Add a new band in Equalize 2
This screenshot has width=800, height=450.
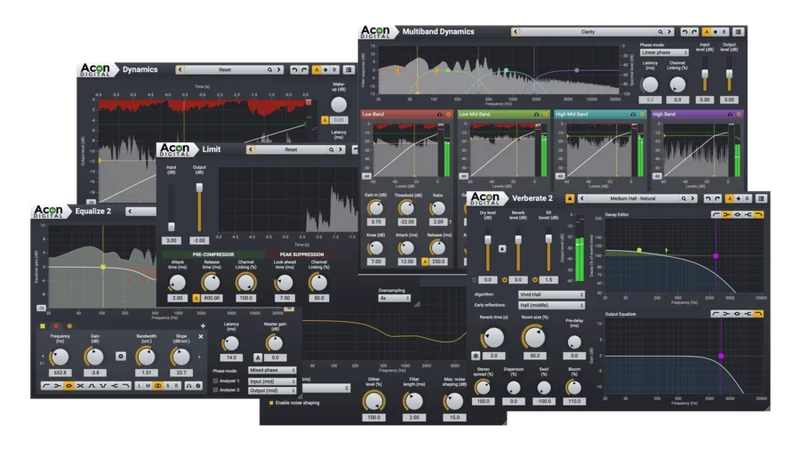coord(203,326)
